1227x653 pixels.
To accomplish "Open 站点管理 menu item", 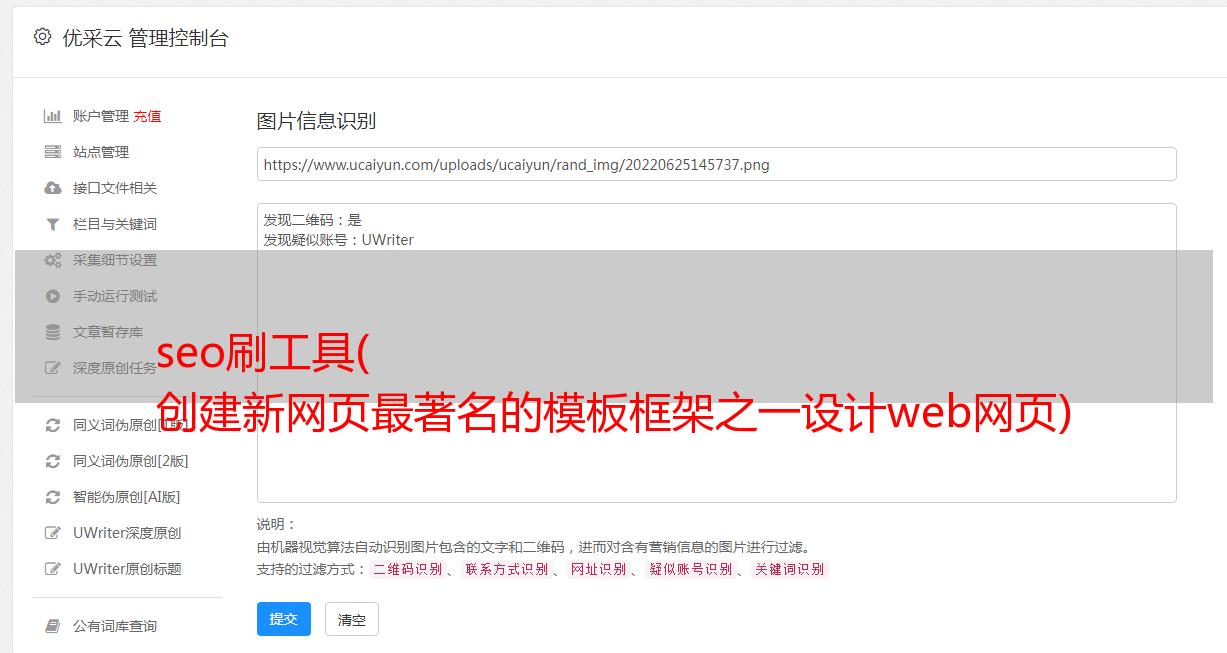I will [x=101, y=152].
